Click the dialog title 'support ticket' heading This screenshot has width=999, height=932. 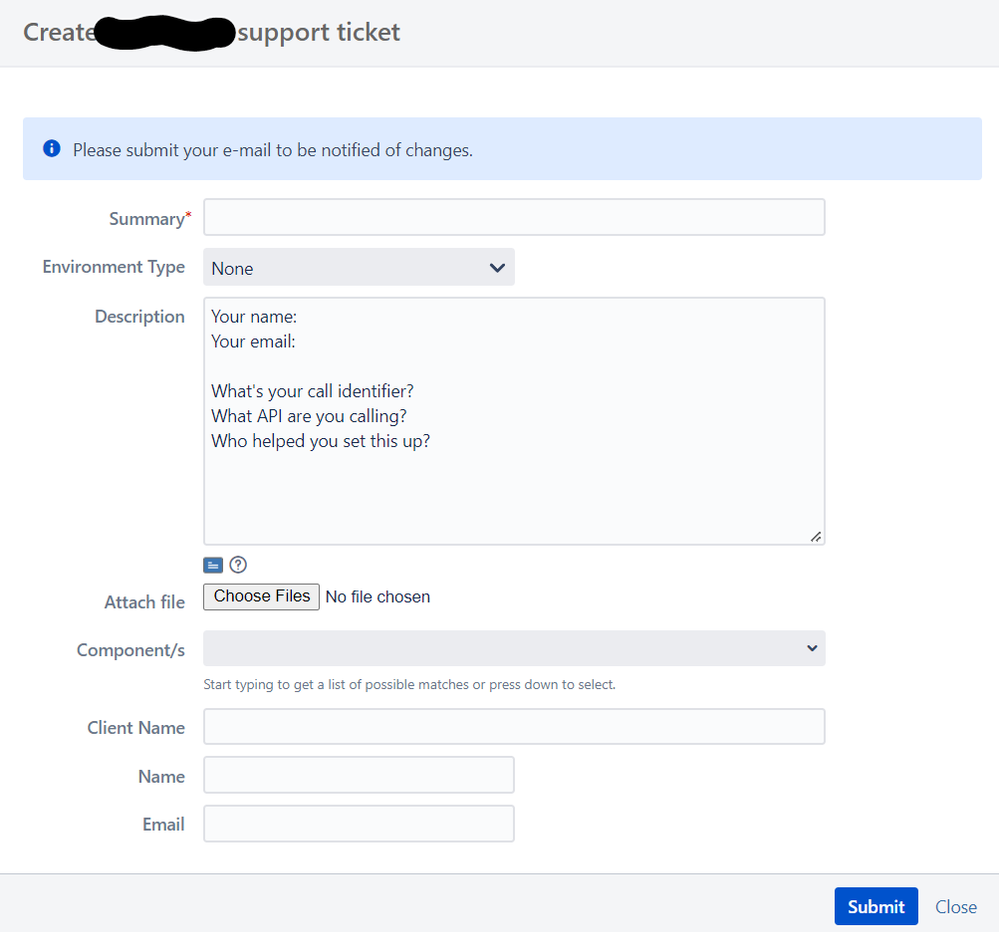tap(319, 32)
